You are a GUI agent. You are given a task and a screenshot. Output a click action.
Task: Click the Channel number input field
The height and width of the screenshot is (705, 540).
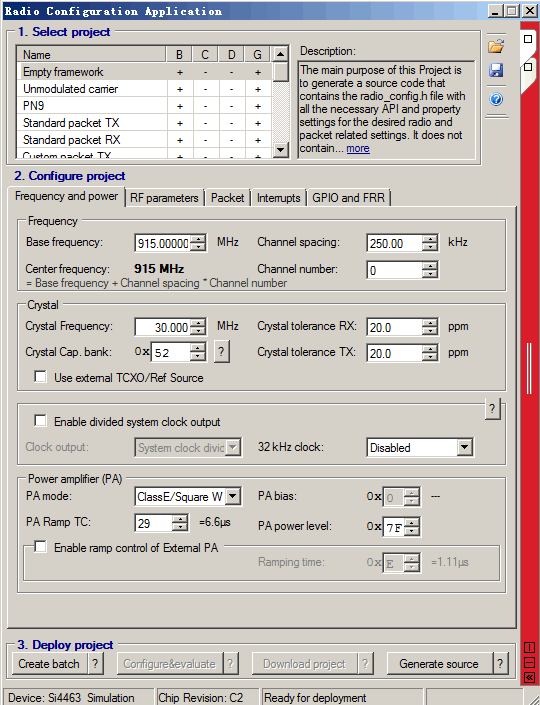(x=395, y=270)
